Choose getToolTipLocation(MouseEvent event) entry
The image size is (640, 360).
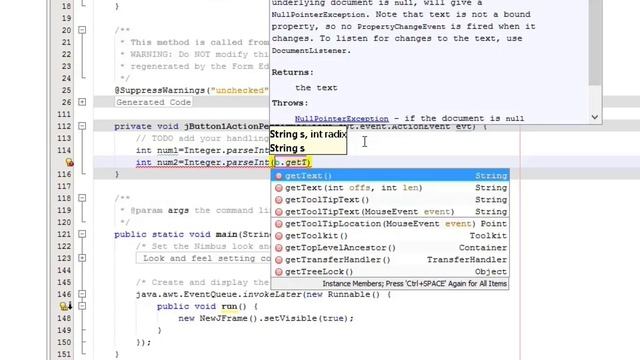390,224
